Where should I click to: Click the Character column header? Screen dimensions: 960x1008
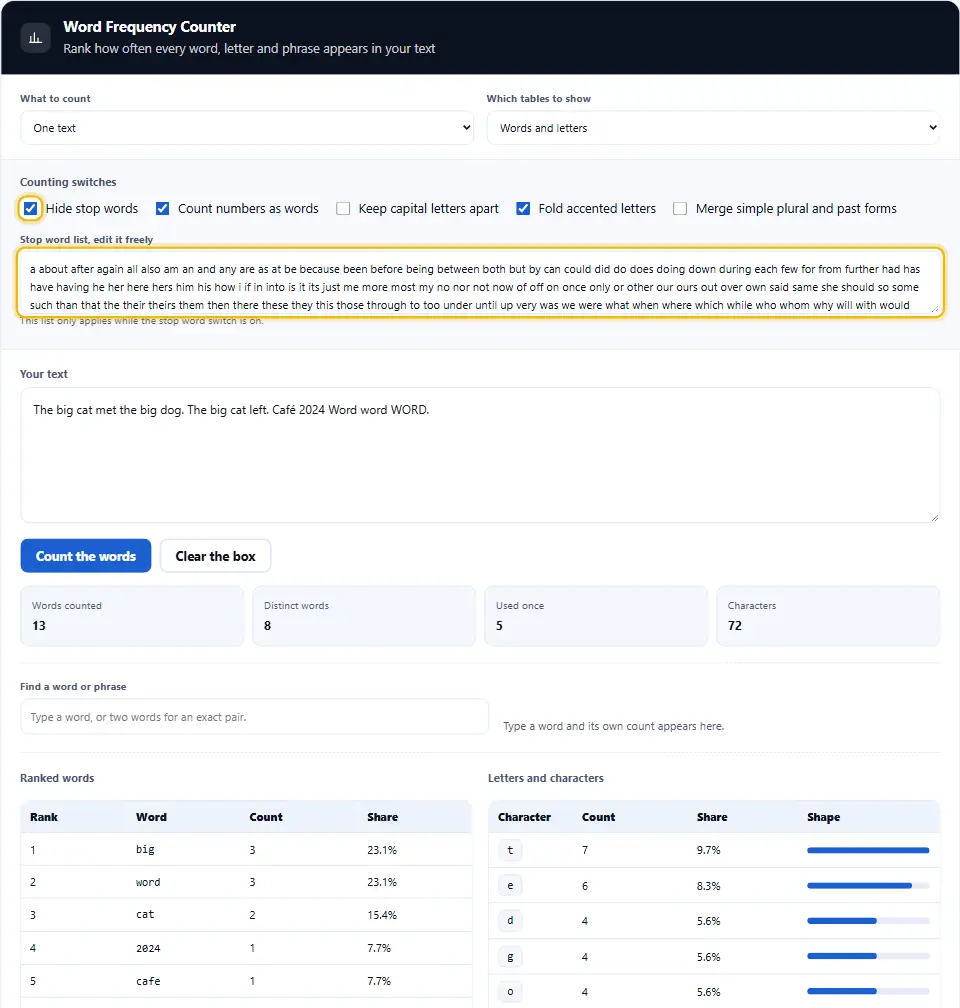(525, 817)
